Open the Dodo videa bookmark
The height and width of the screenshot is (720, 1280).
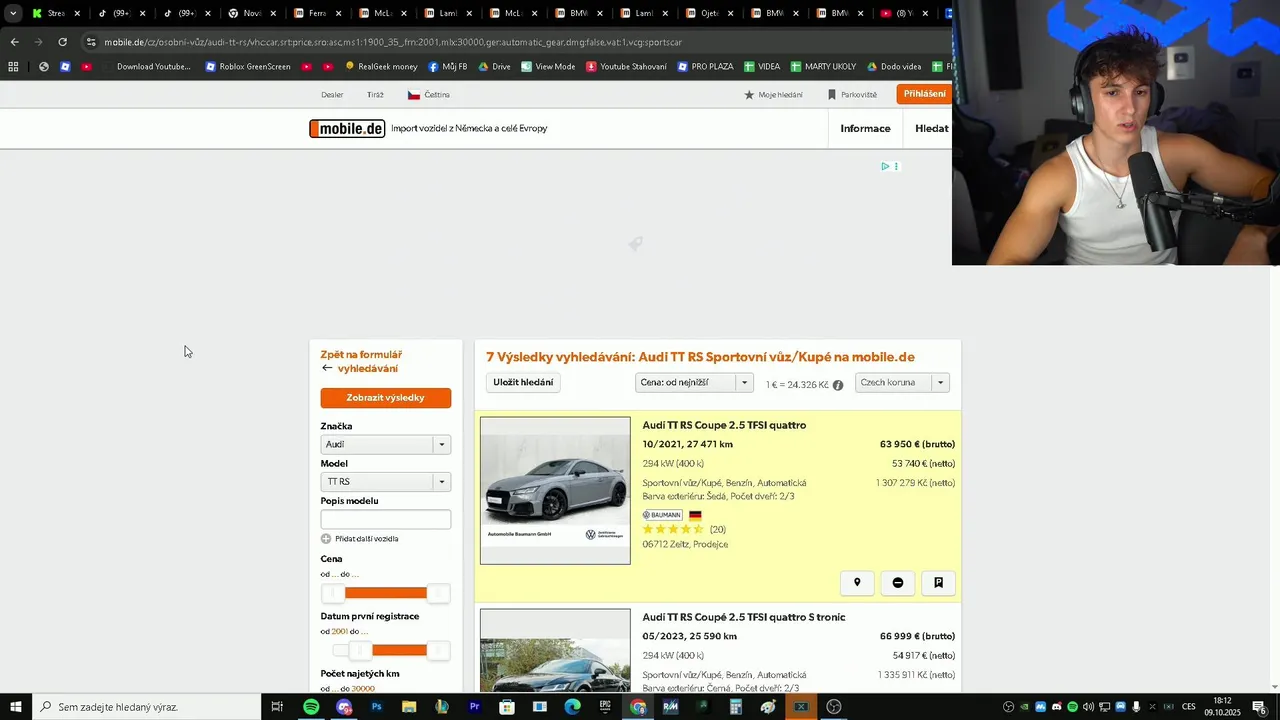point(894,67)
